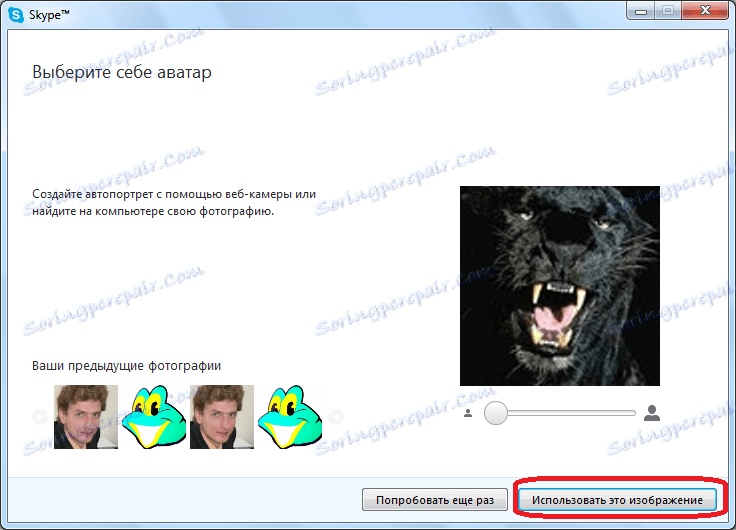
Task: Select the first cartoon frog thumbnail
Action: click(154, 417)
